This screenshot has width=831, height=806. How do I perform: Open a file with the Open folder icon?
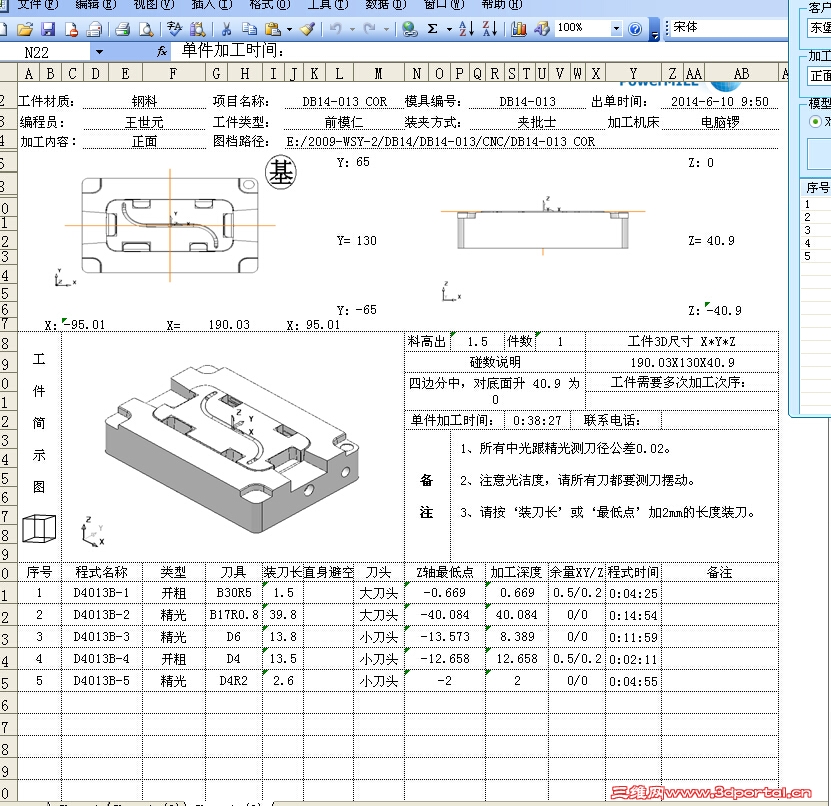click(x=24, y=29)
